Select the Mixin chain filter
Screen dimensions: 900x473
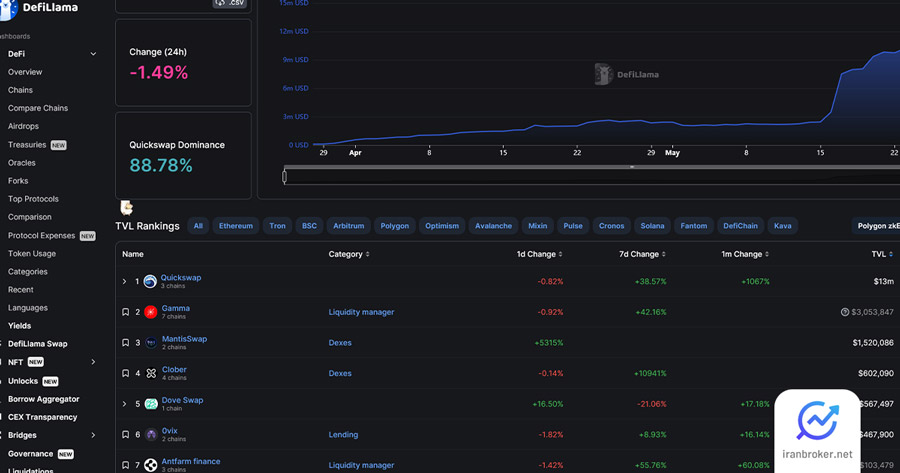point(537,226)
